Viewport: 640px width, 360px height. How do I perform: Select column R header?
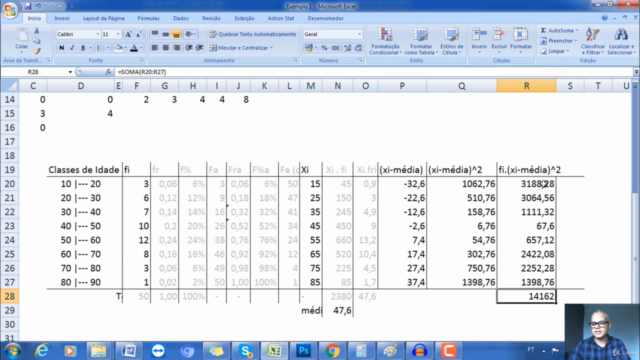(526, 86)
